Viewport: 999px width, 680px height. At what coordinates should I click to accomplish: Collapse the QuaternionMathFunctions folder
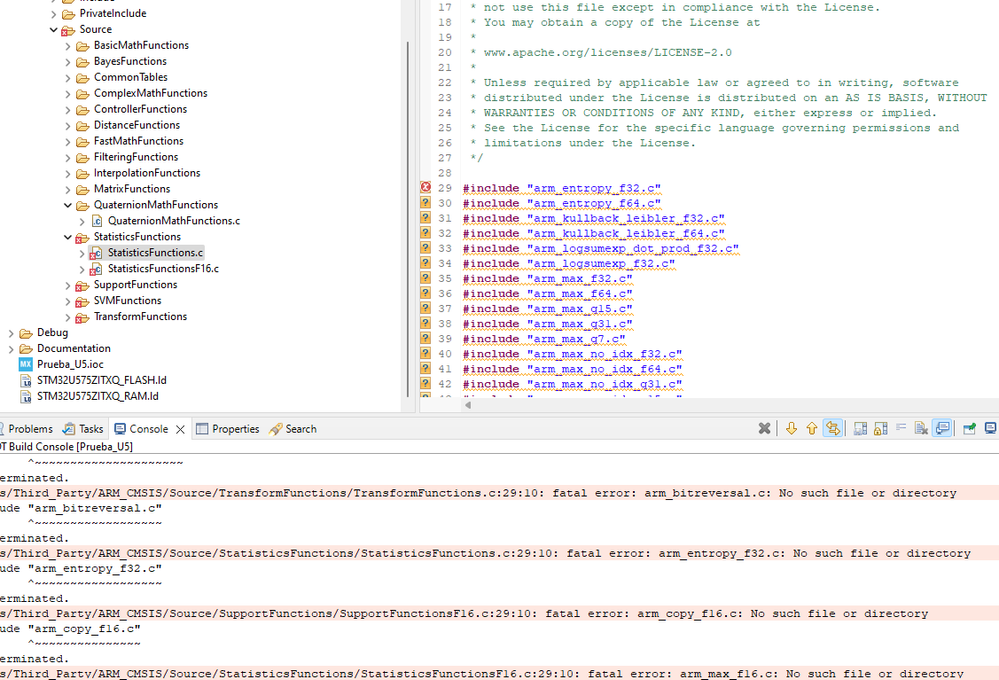(68, 205)
